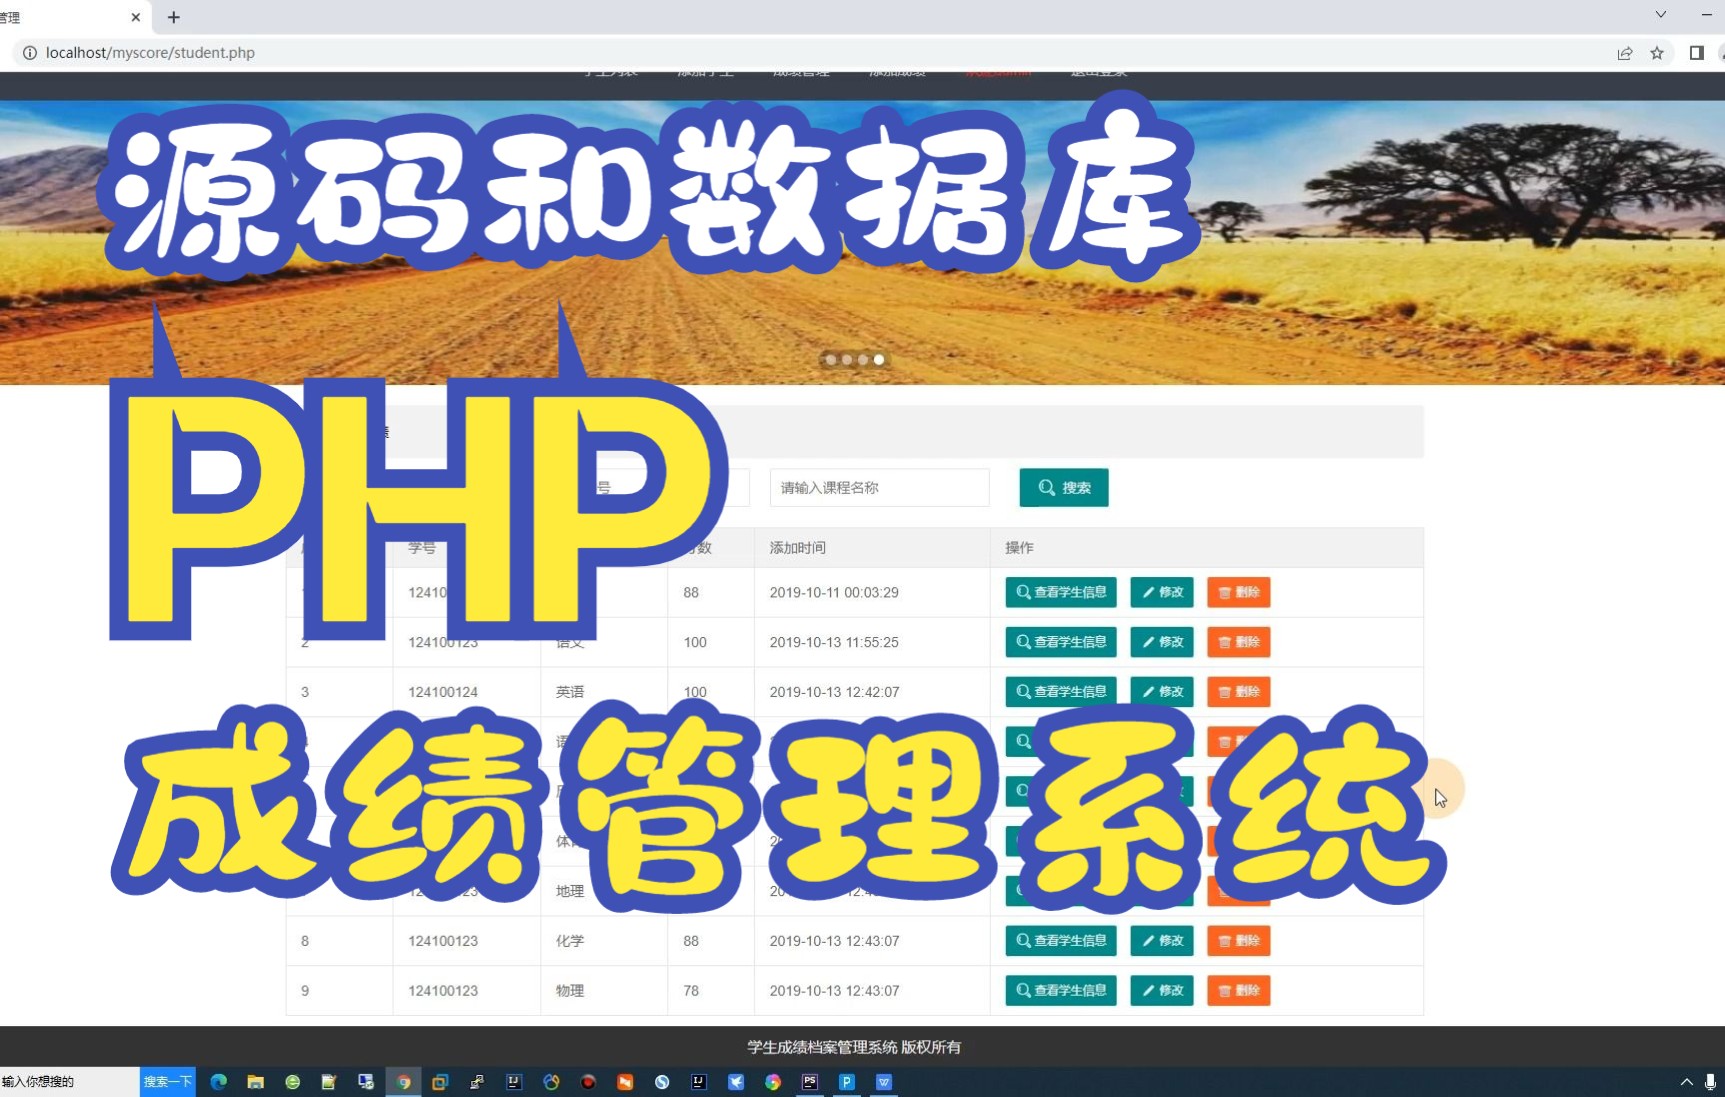Open Photoshop from the taskbar

coord(810,1082)
